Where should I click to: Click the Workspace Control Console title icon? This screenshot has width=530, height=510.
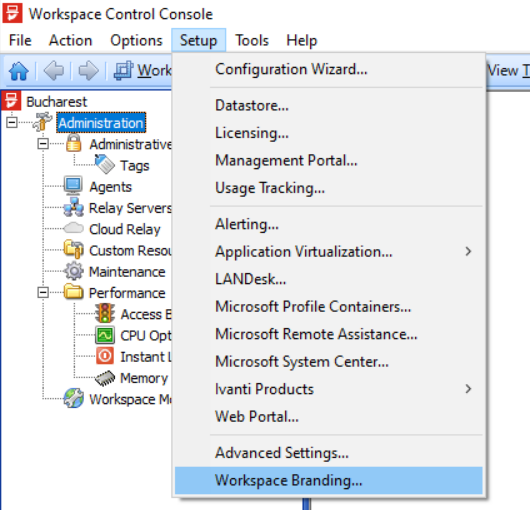coord(13,14)
